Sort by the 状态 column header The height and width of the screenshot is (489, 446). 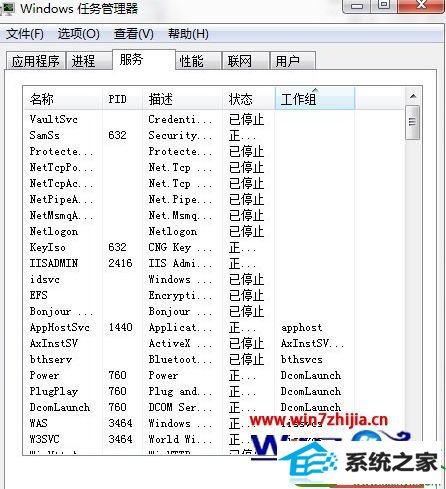click(249, 99)
